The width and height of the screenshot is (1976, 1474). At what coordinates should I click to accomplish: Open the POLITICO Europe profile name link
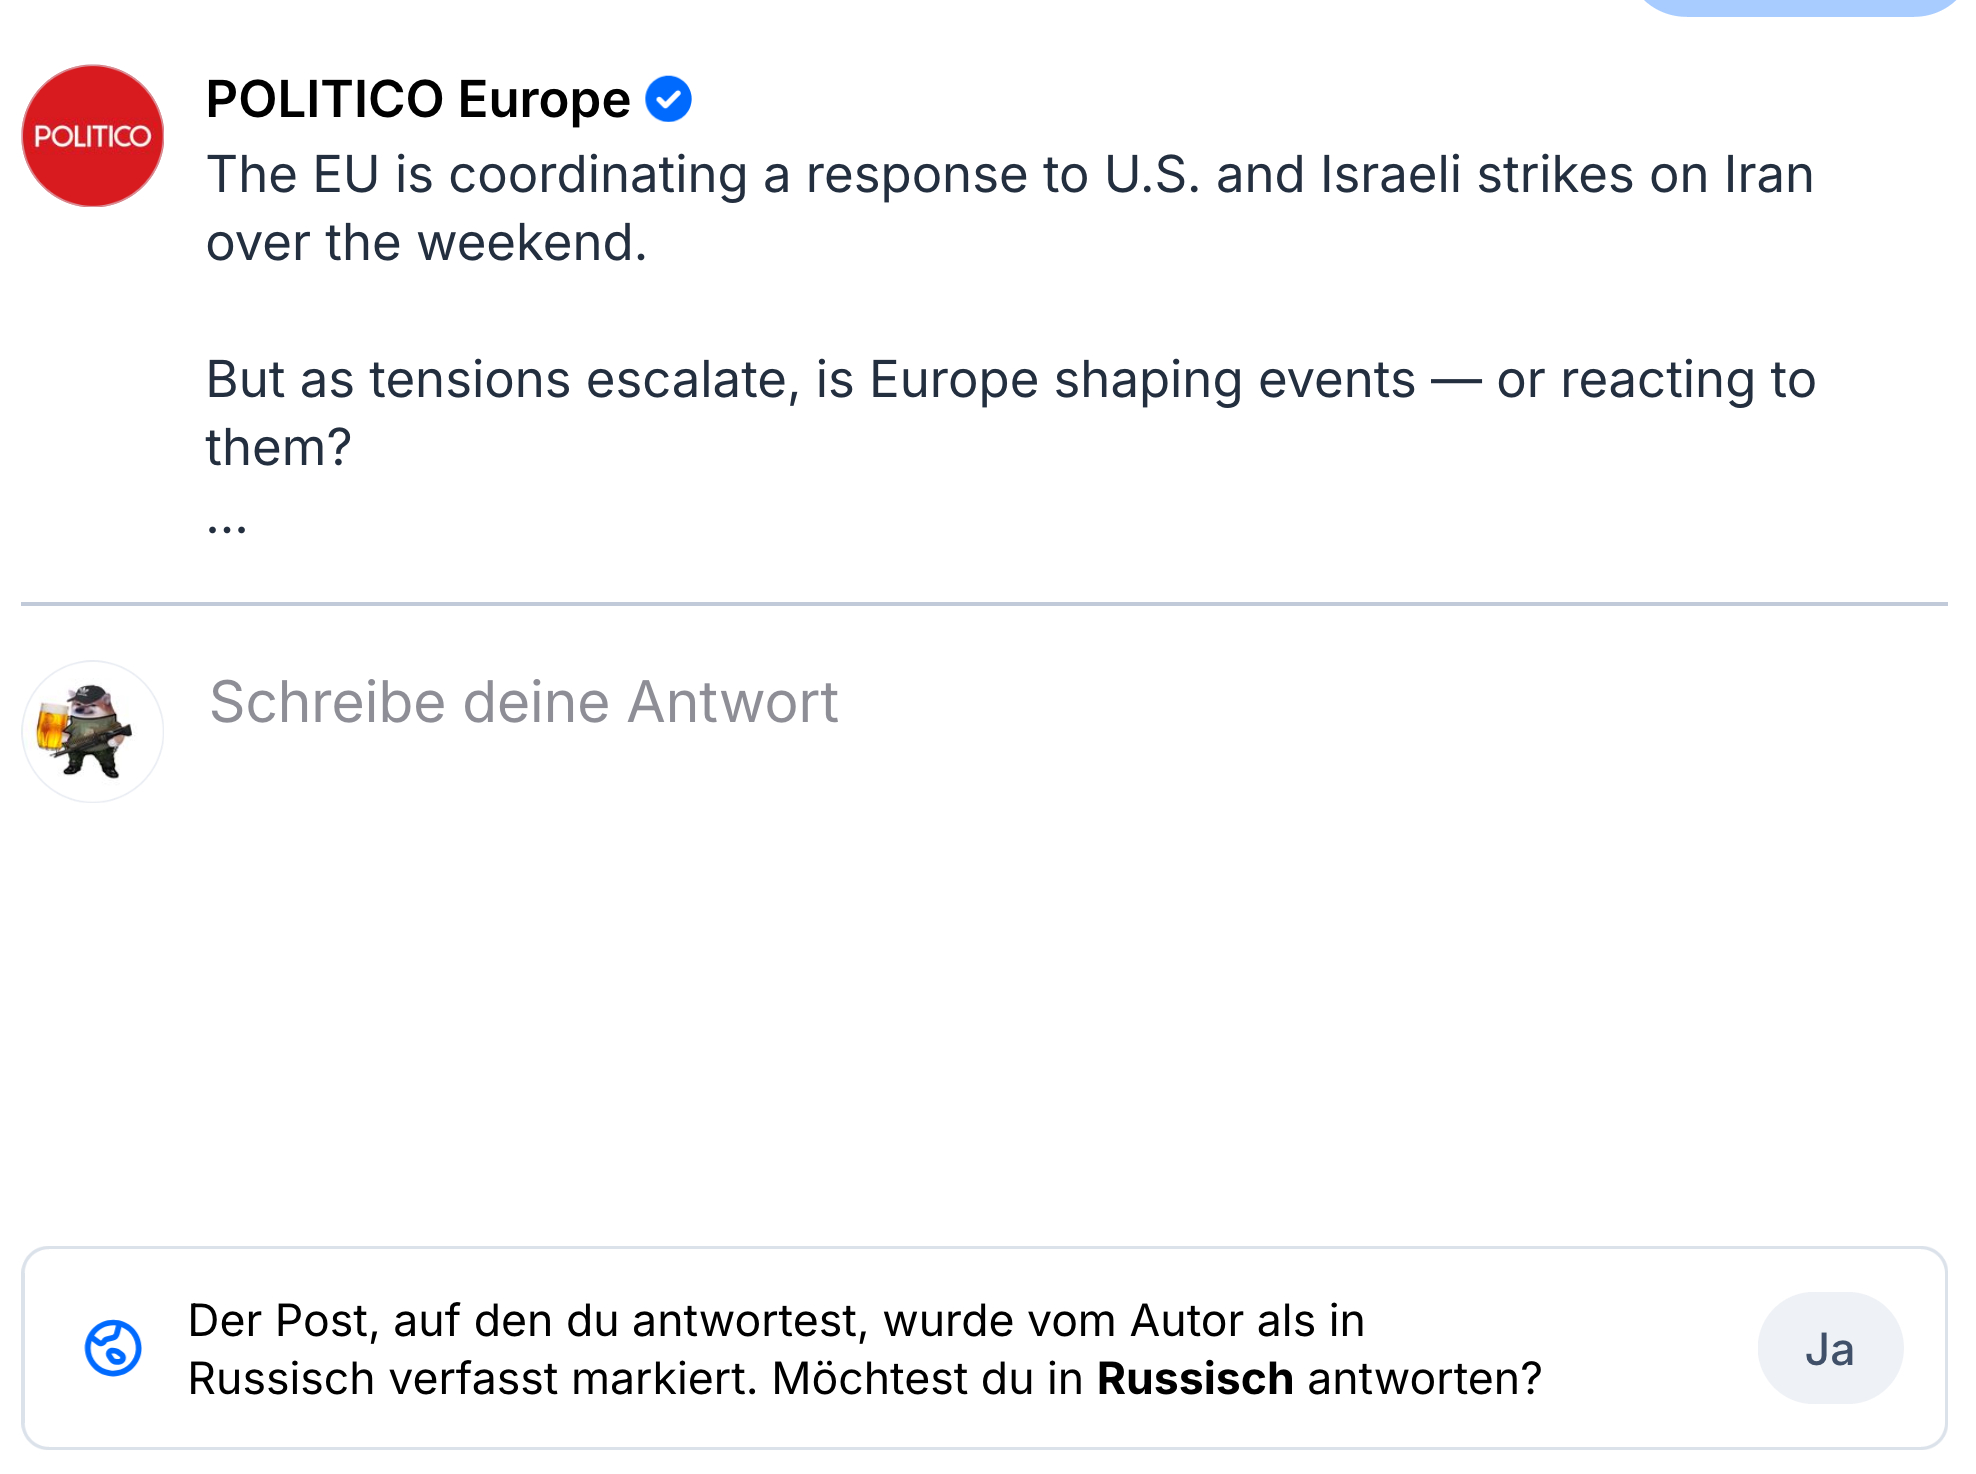click(x=418, y=99)
